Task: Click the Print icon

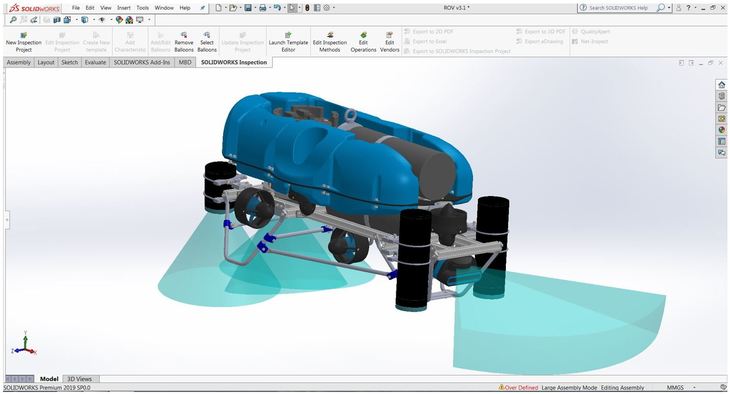Action: click(x=263, y=8)
